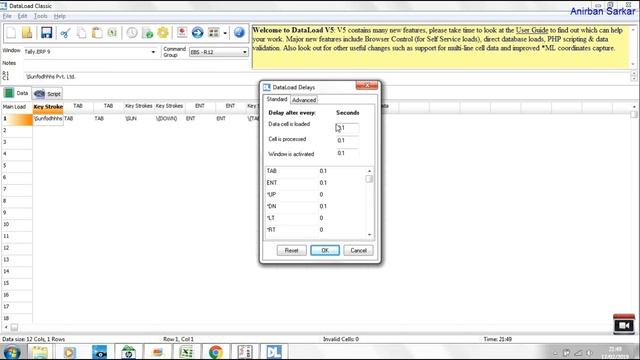Viewport: 640px width, 360px height.
Task: Select the *LT delay row
Action: [x=315, y=218]
